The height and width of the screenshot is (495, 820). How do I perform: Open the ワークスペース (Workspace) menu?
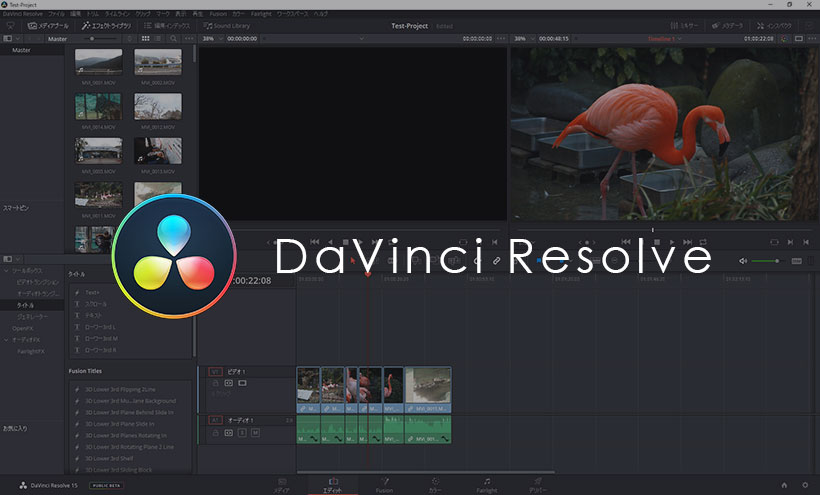point(293,14)
